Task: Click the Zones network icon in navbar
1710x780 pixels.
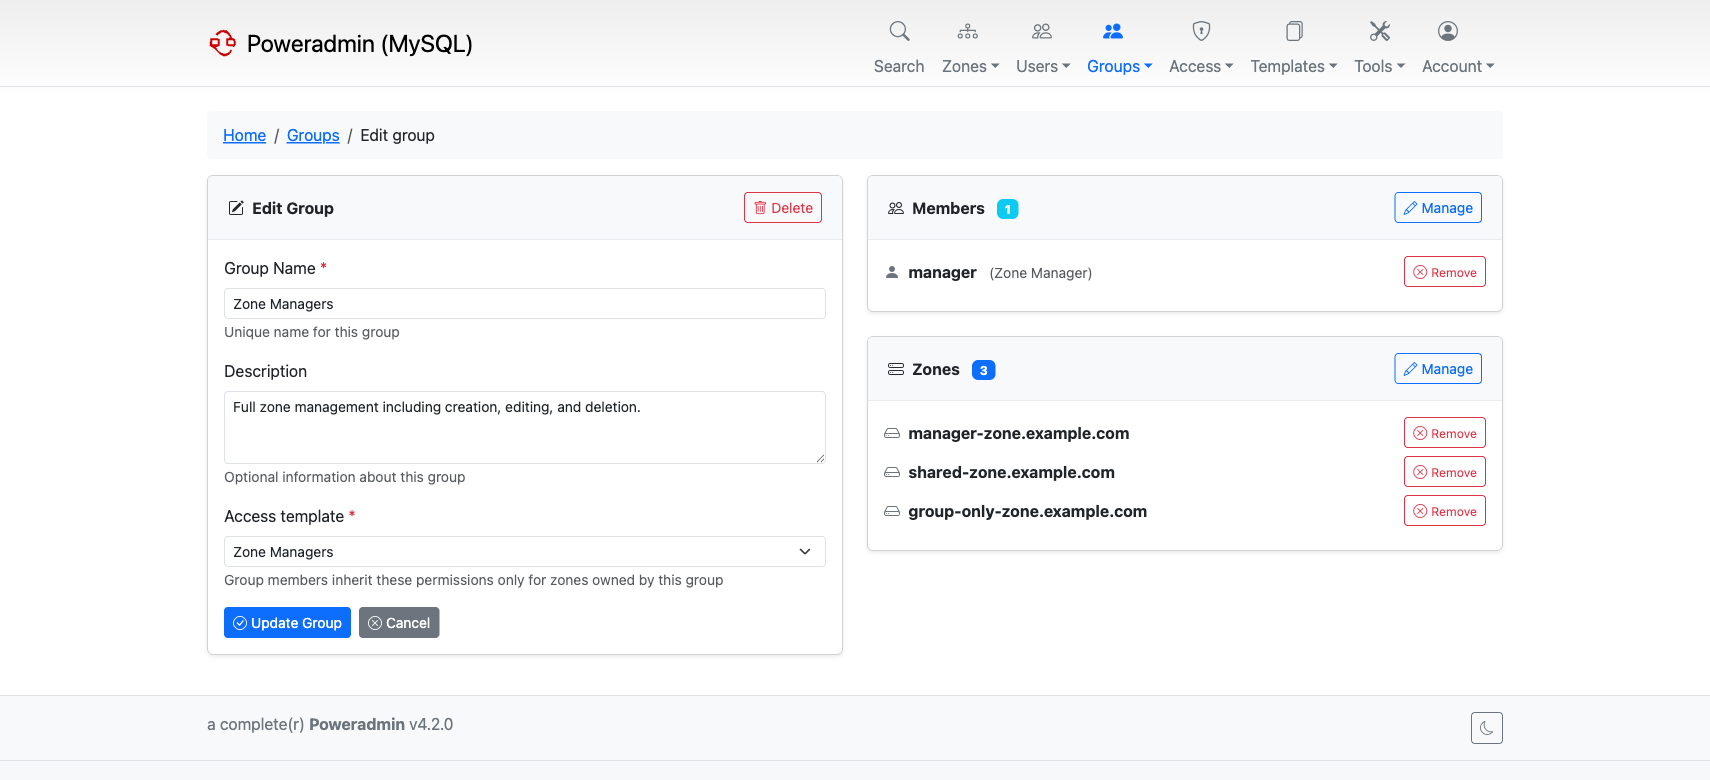Action: pyautogui.click(x=967, y=32)
